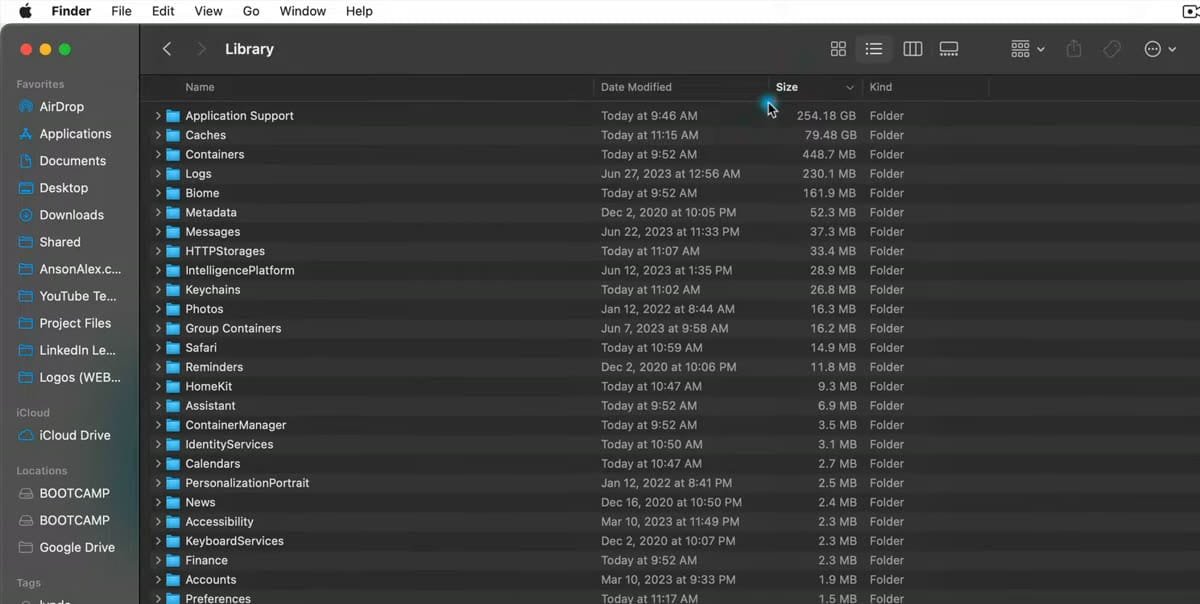Select the Finance folder row
1200x604 pixels.
[670, 561]
